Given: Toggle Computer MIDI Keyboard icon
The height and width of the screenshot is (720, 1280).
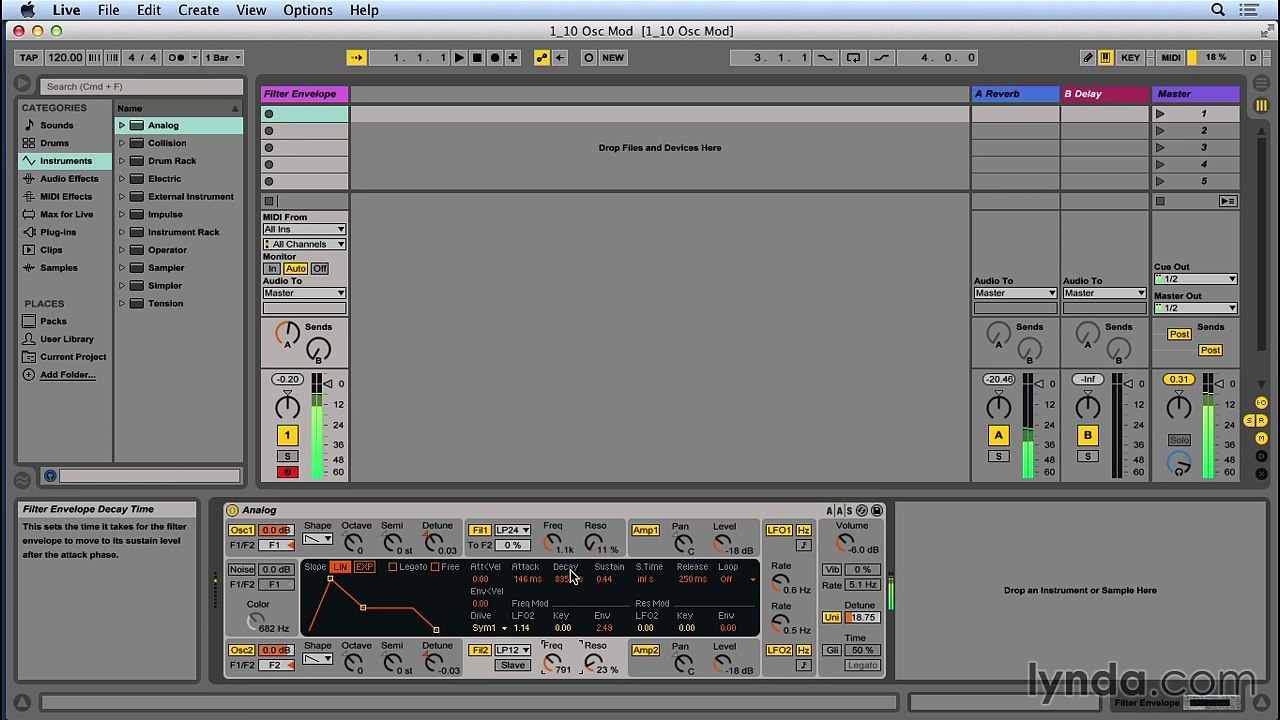Looking at the screenshot, I should coord(1105,58).
